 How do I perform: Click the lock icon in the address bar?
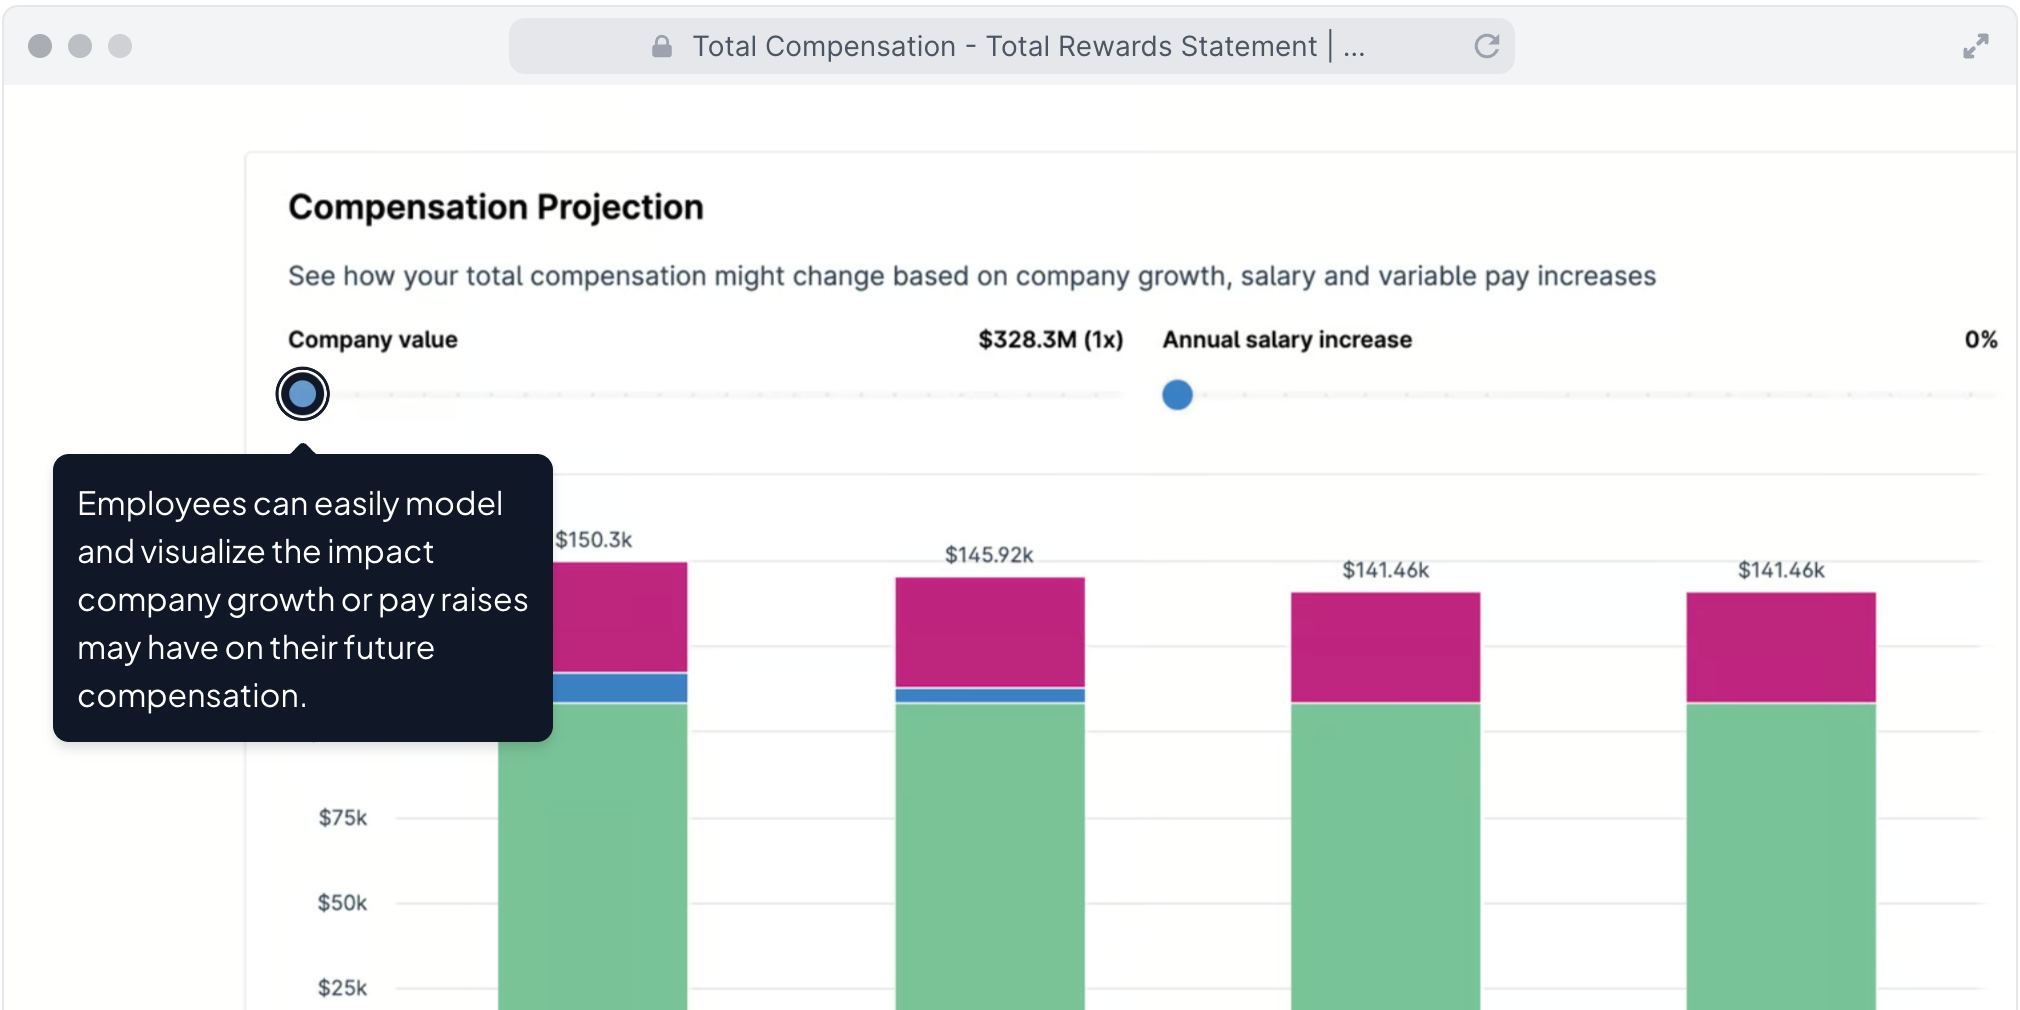pos(661,46)
